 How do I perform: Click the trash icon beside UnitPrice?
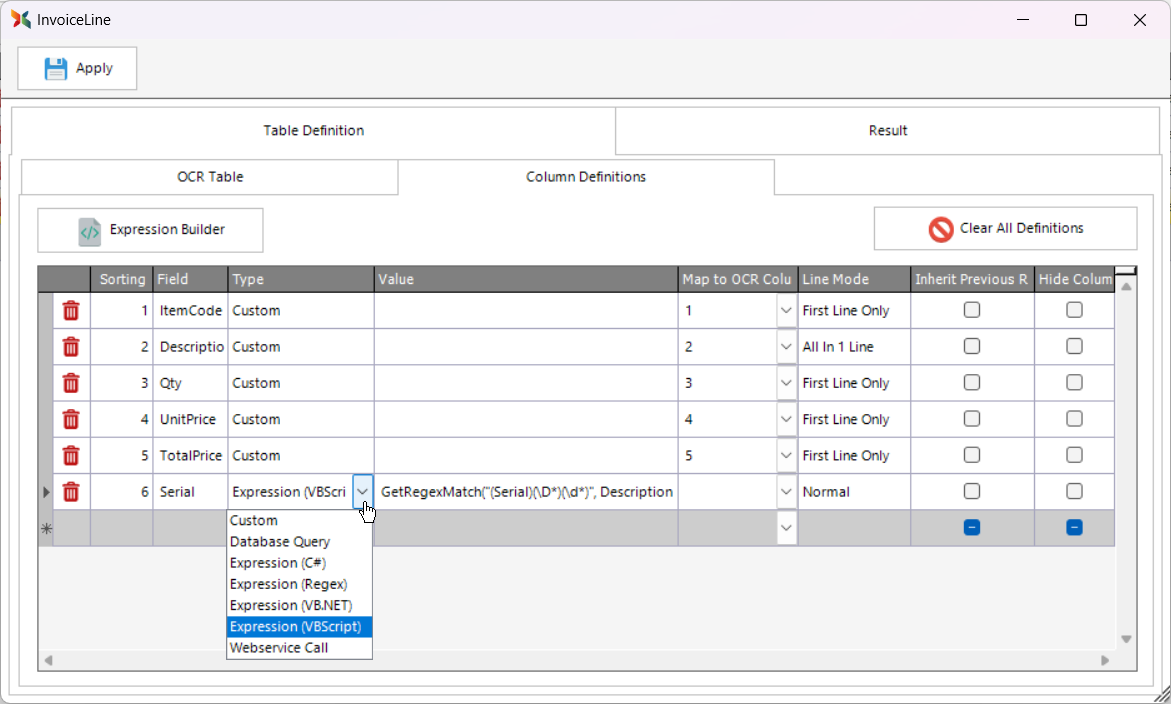pyautogui.click(x=71, y=419)
